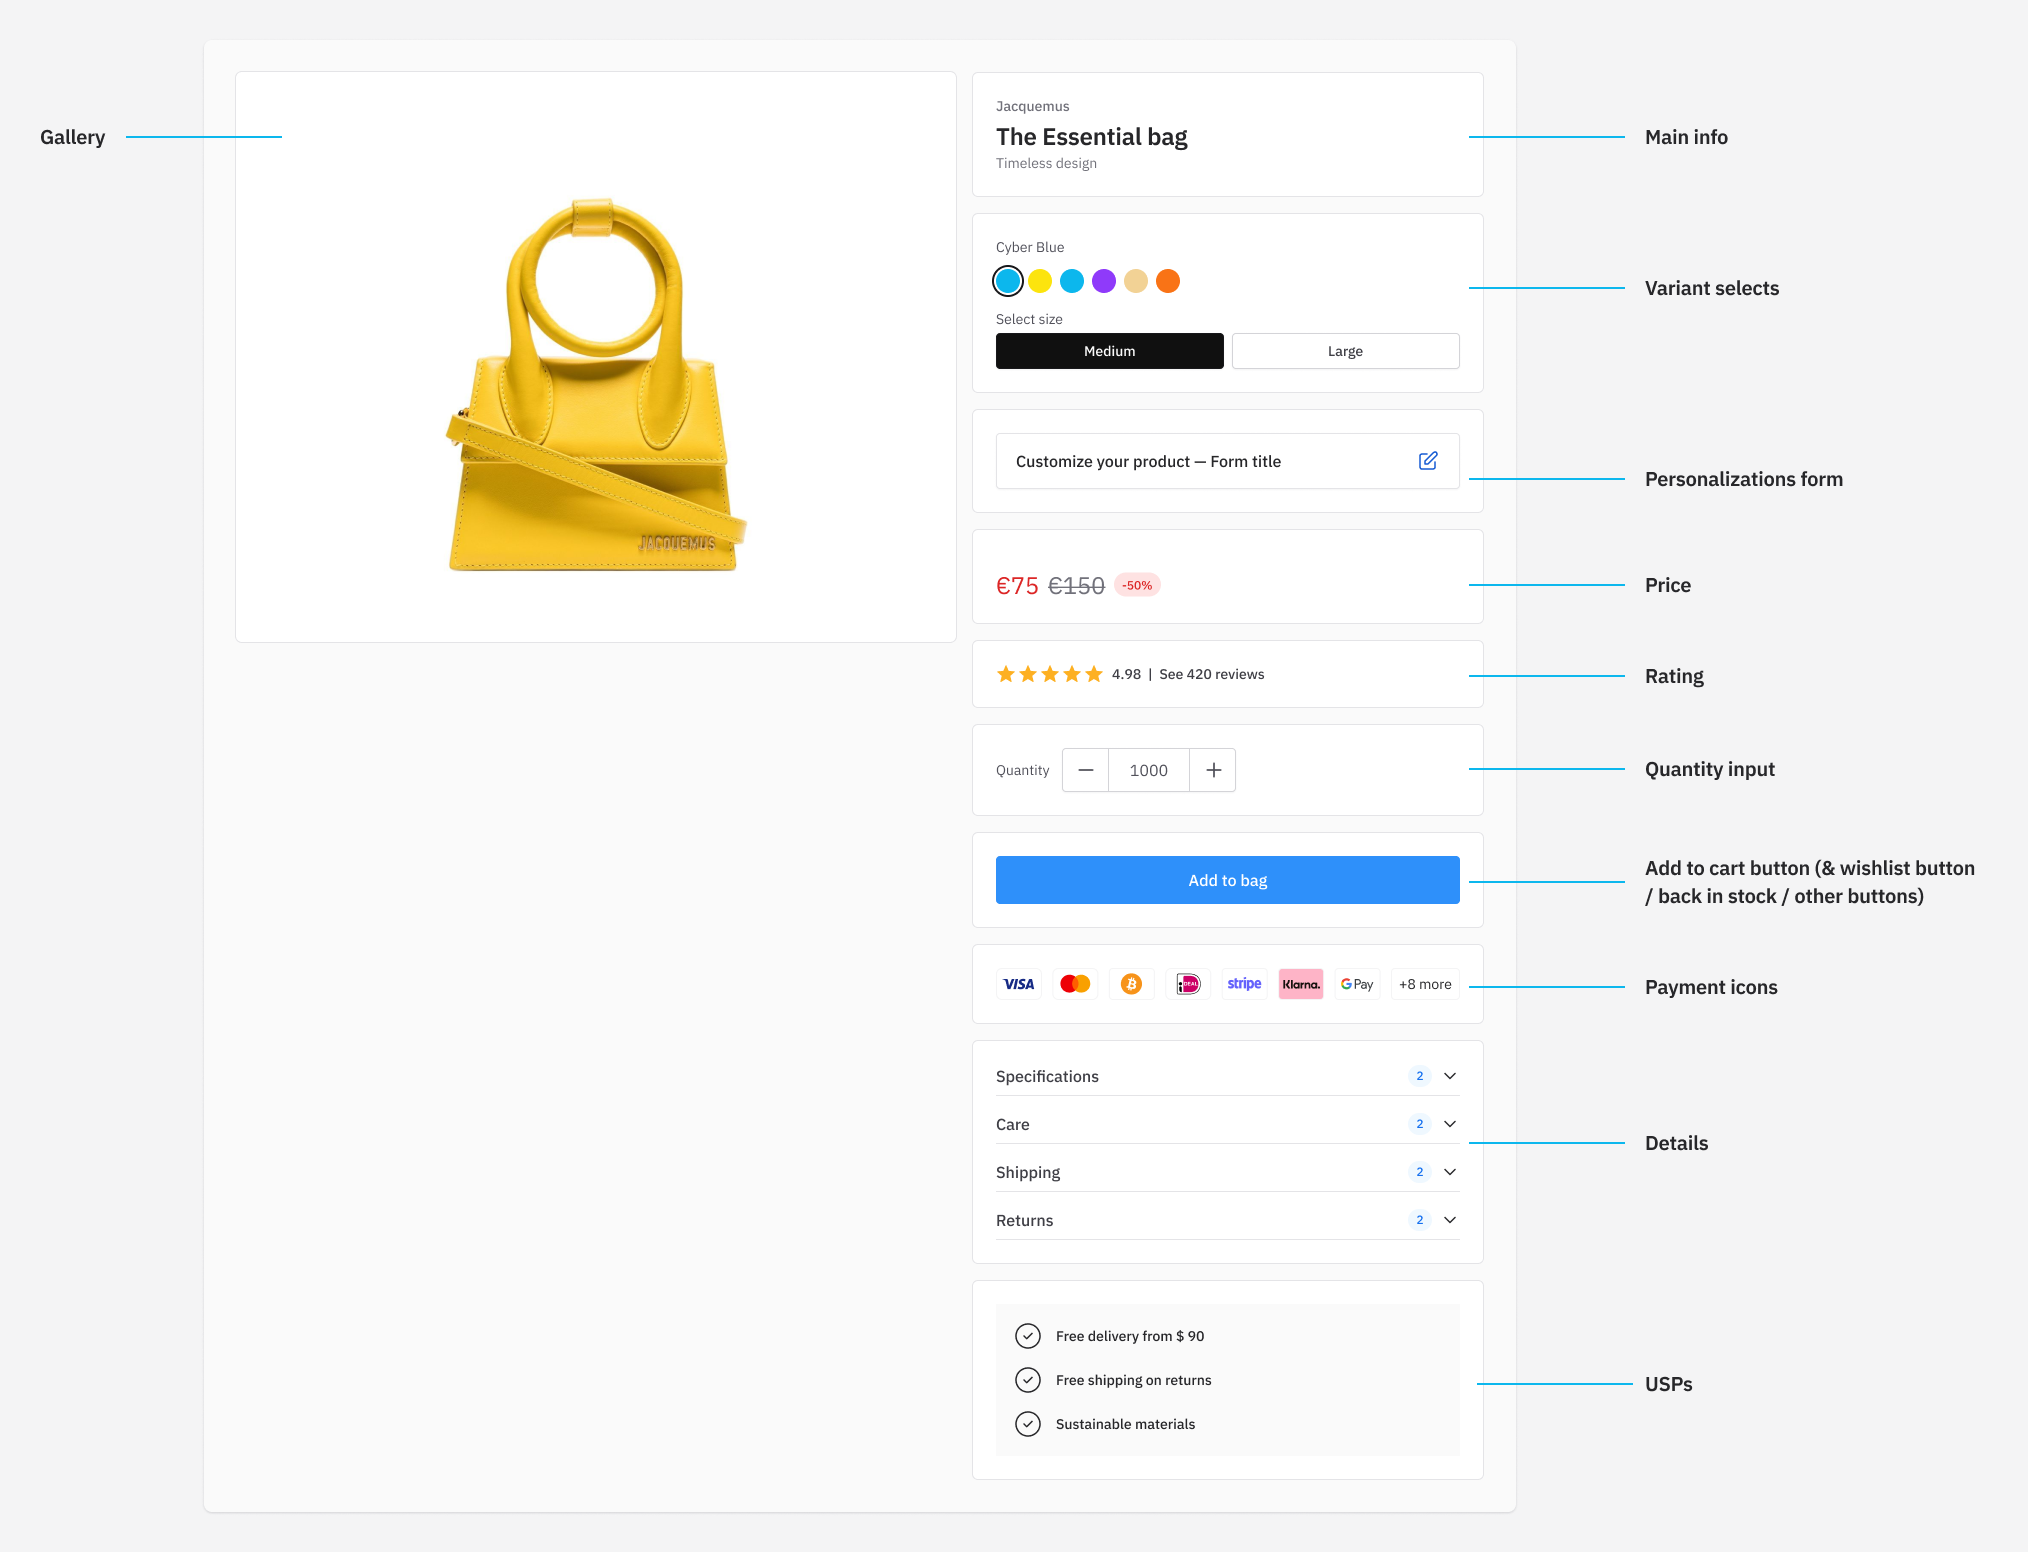Click the Bitcoin payment icon

[1131, 984]
